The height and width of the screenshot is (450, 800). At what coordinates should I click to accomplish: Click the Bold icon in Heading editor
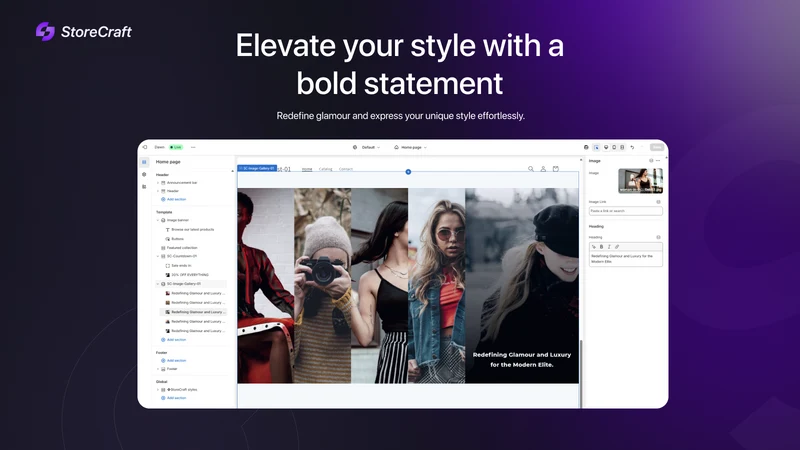click(601, 247)
